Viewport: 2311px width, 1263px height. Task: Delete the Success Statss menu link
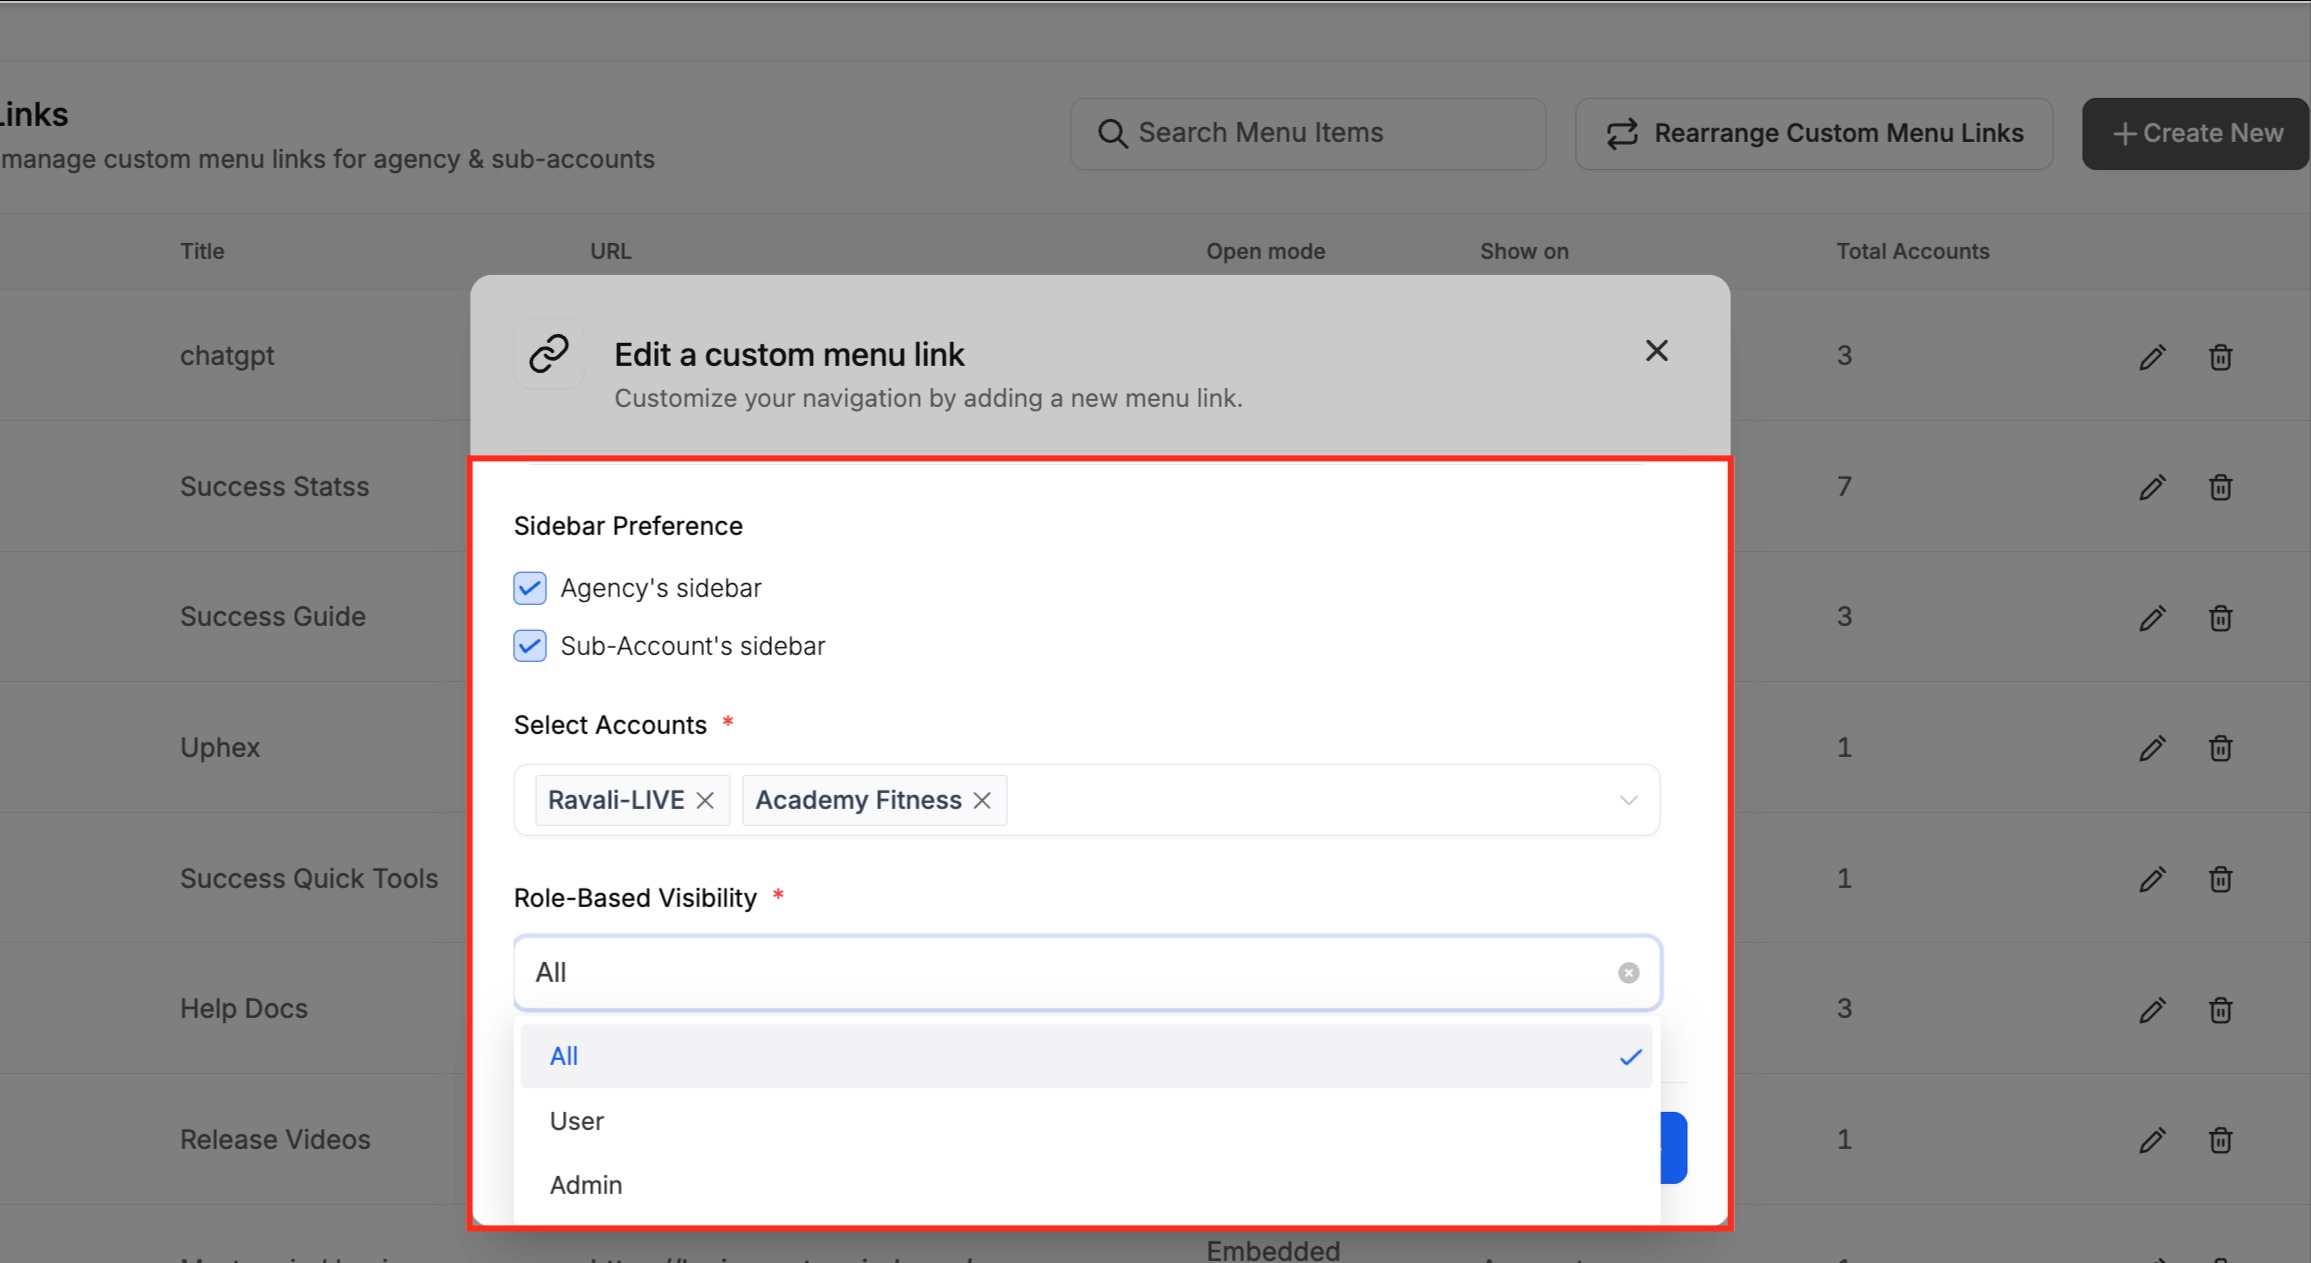tap(2220, 487)
